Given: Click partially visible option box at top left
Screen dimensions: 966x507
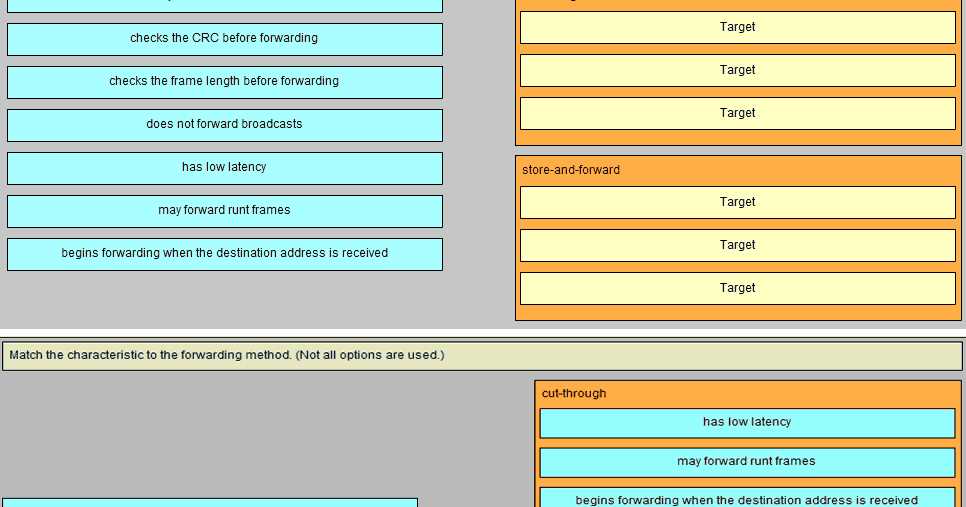Looking at the screenshot, I should pos(225,6).
